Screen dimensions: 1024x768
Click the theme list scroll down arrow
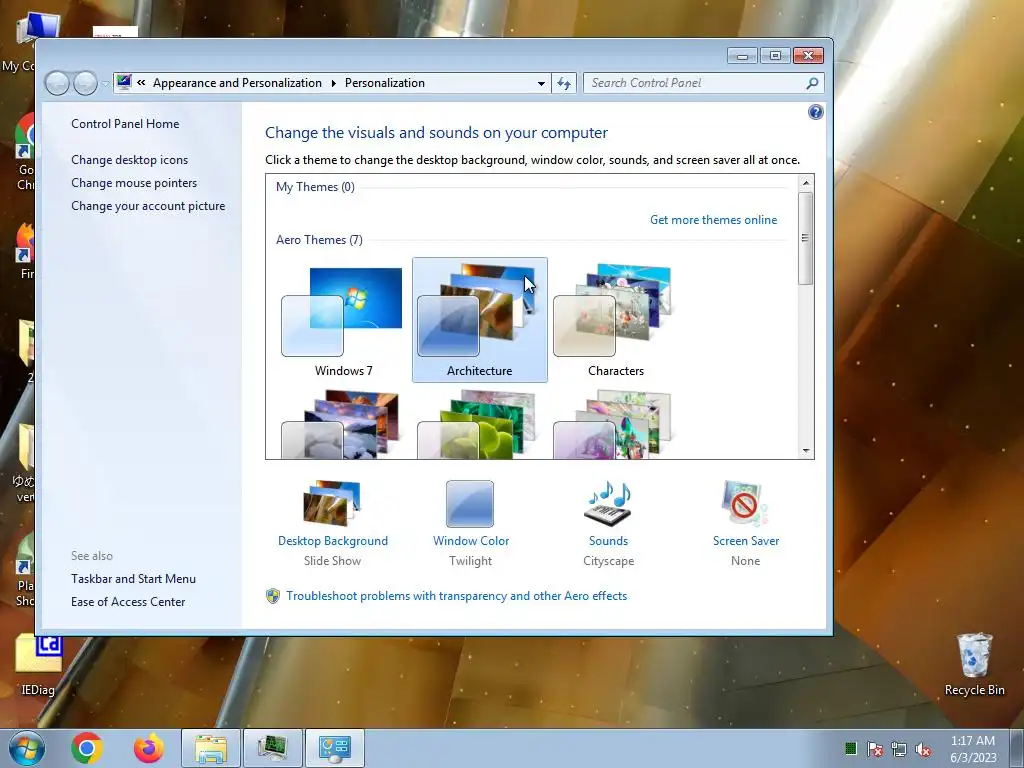pyautogui.click(x=806, y=451)
